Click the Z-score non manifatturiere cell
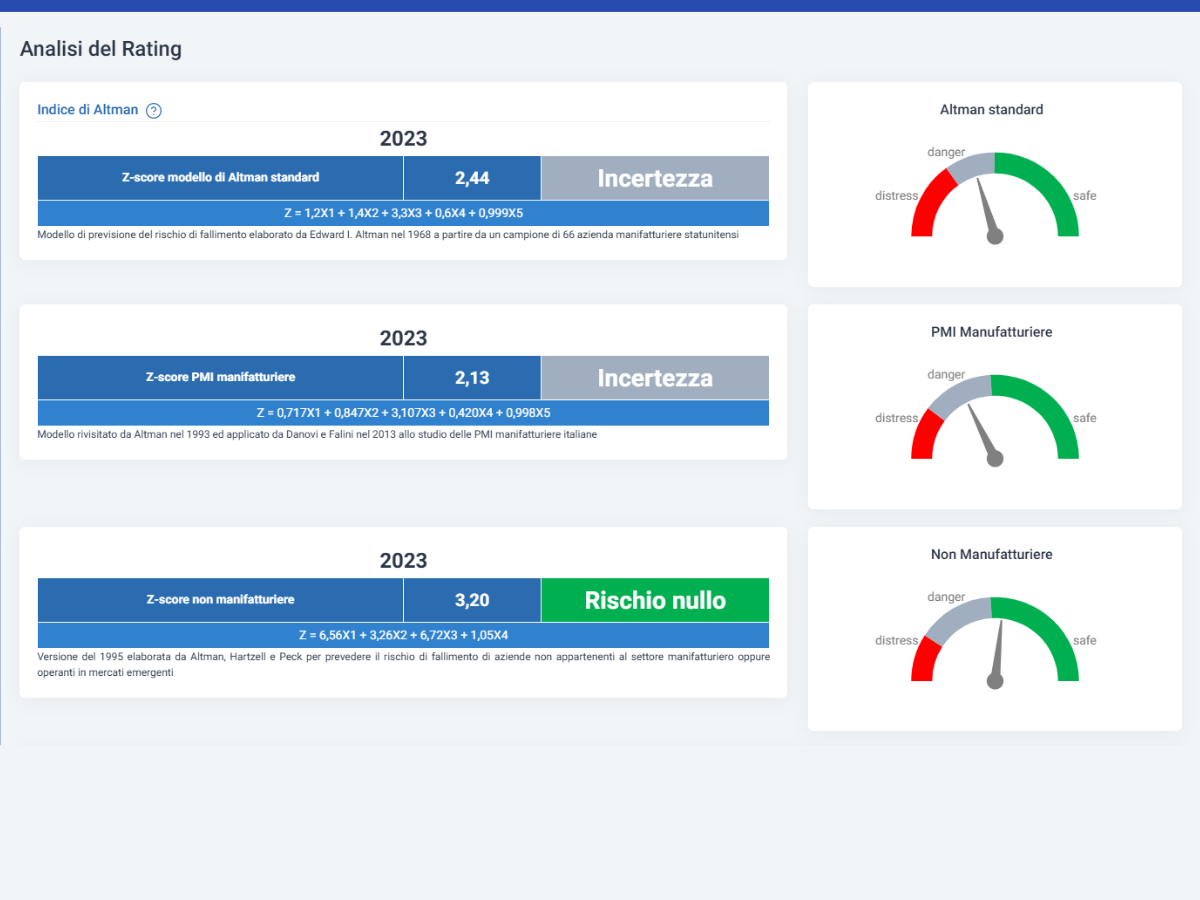1200x900 pixels. (221, 600)
